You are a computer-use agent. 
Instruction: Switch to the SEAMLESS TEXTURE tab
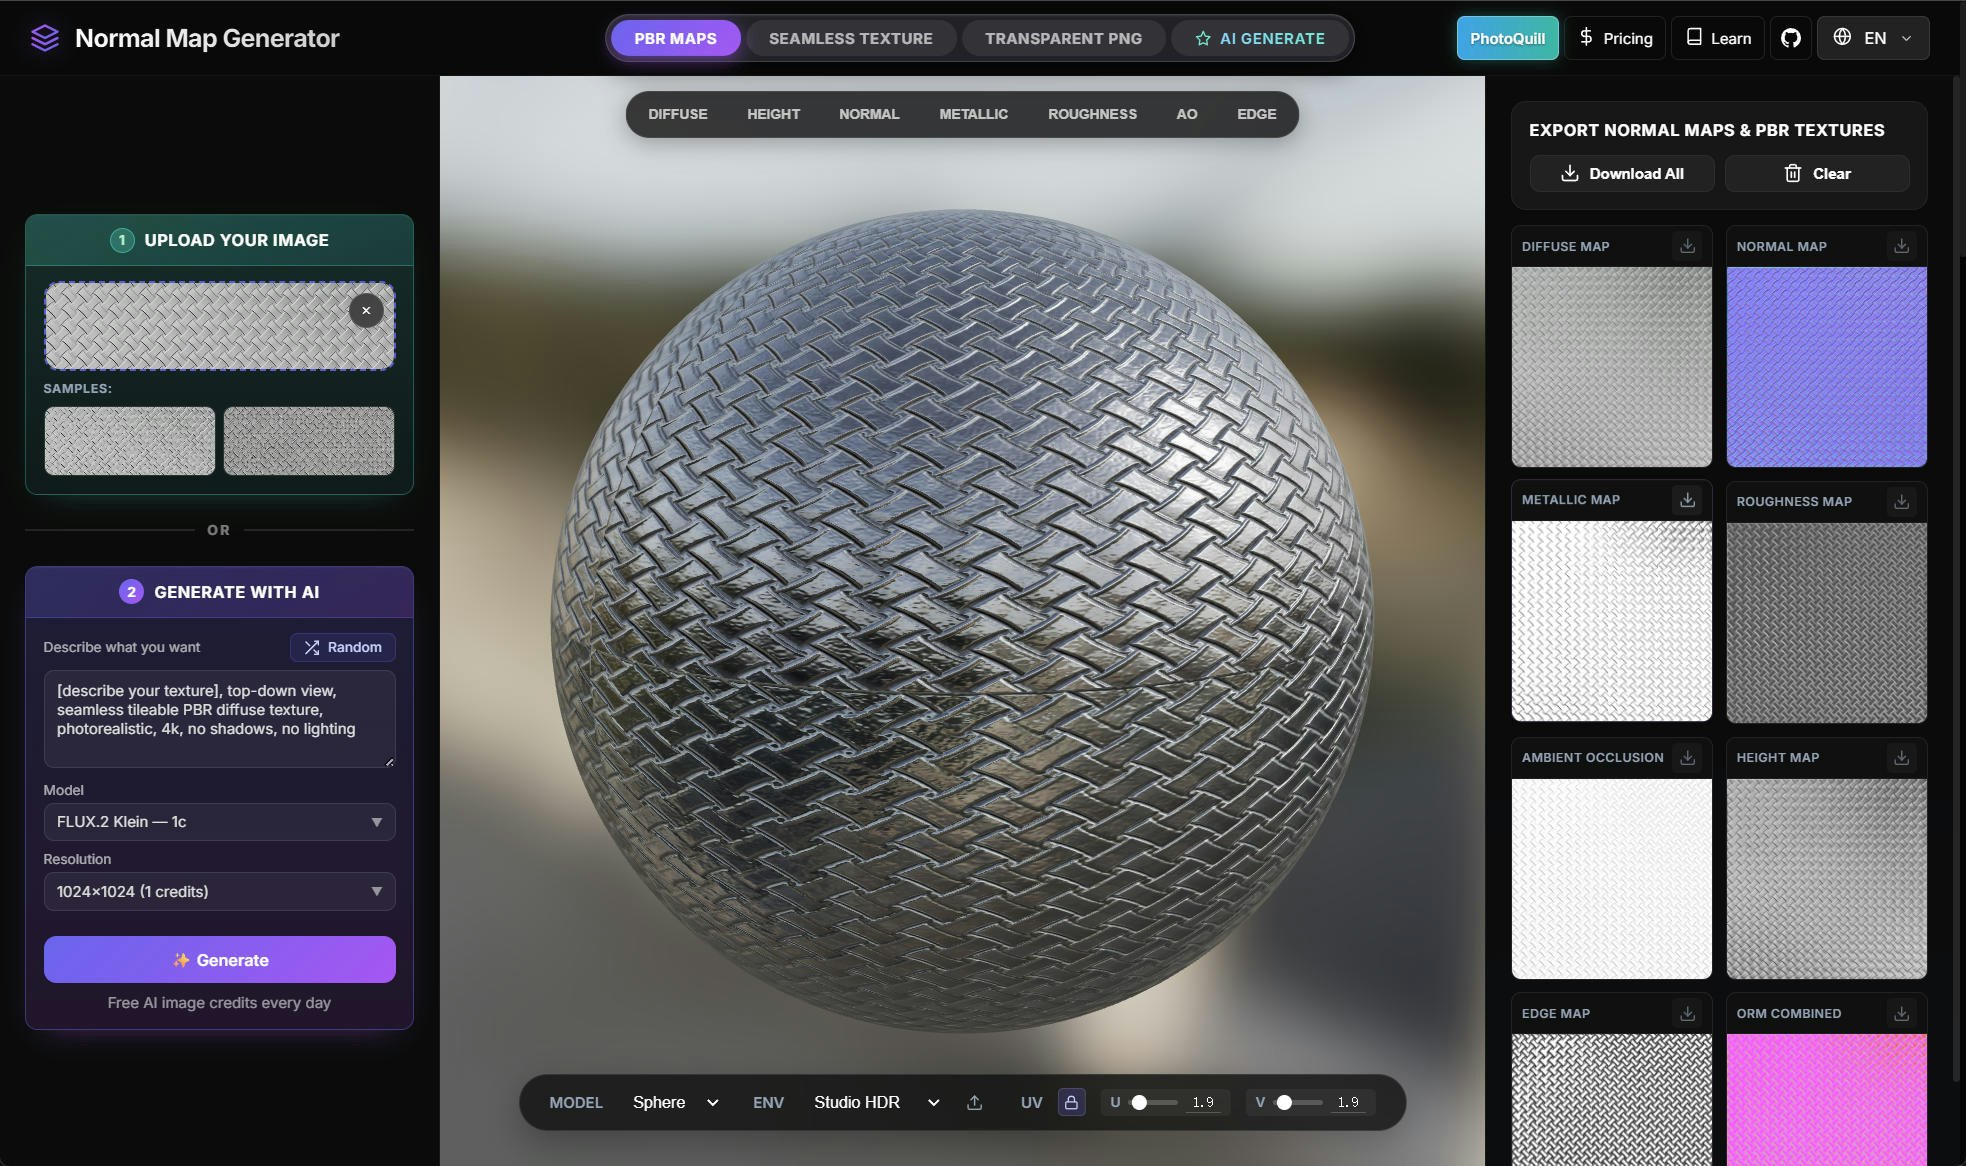(x=851, y=38)
